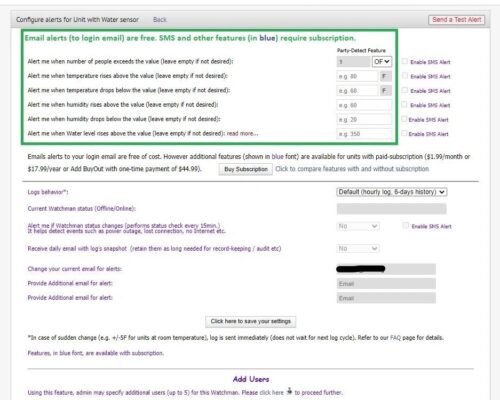The width and height of the screenshot is (500, 400).
Task: Focus the Water level threshold input field
Action: pos(364,134)
